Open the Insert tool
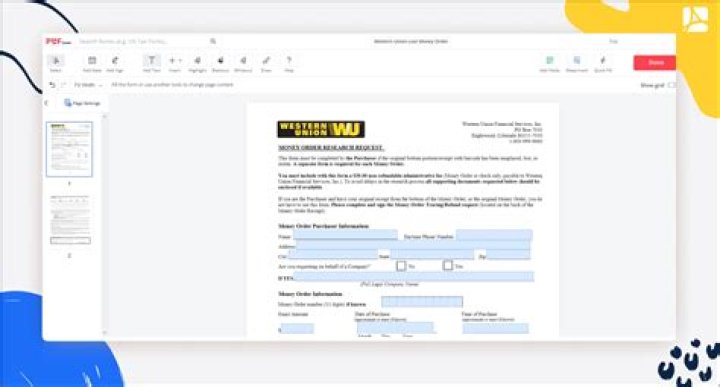Screen dimensions: 720x387 click(174, 63)
